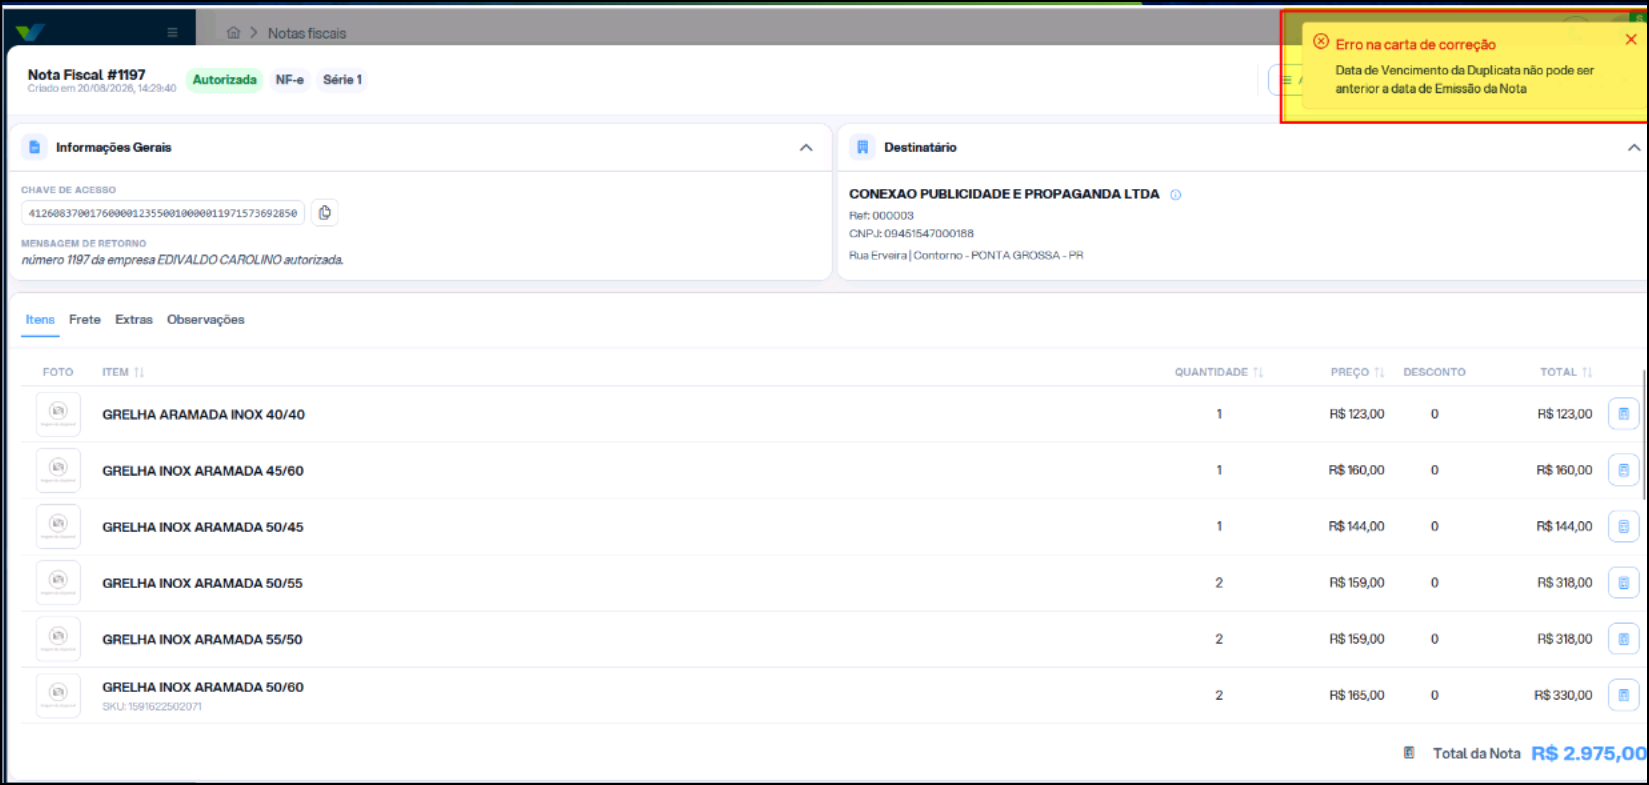Select the Itens tab
Viewport: 1649px width, 785px height.
[40, 320]
